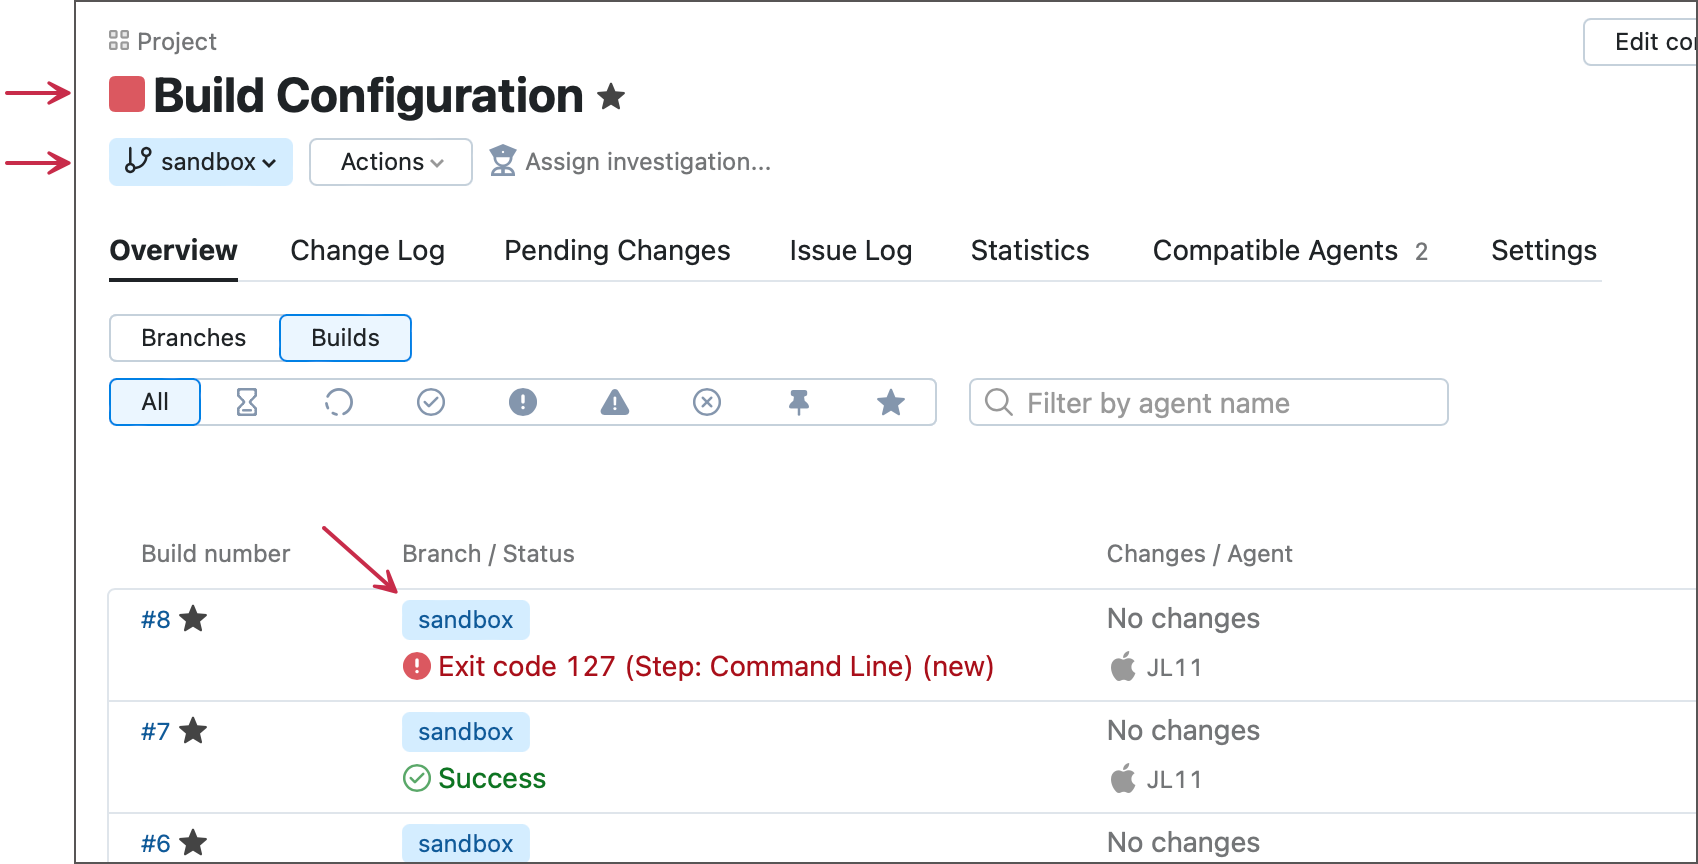1698x864 pixels.
Task: Click the red status color square beside the title
Action: [127, 94]
